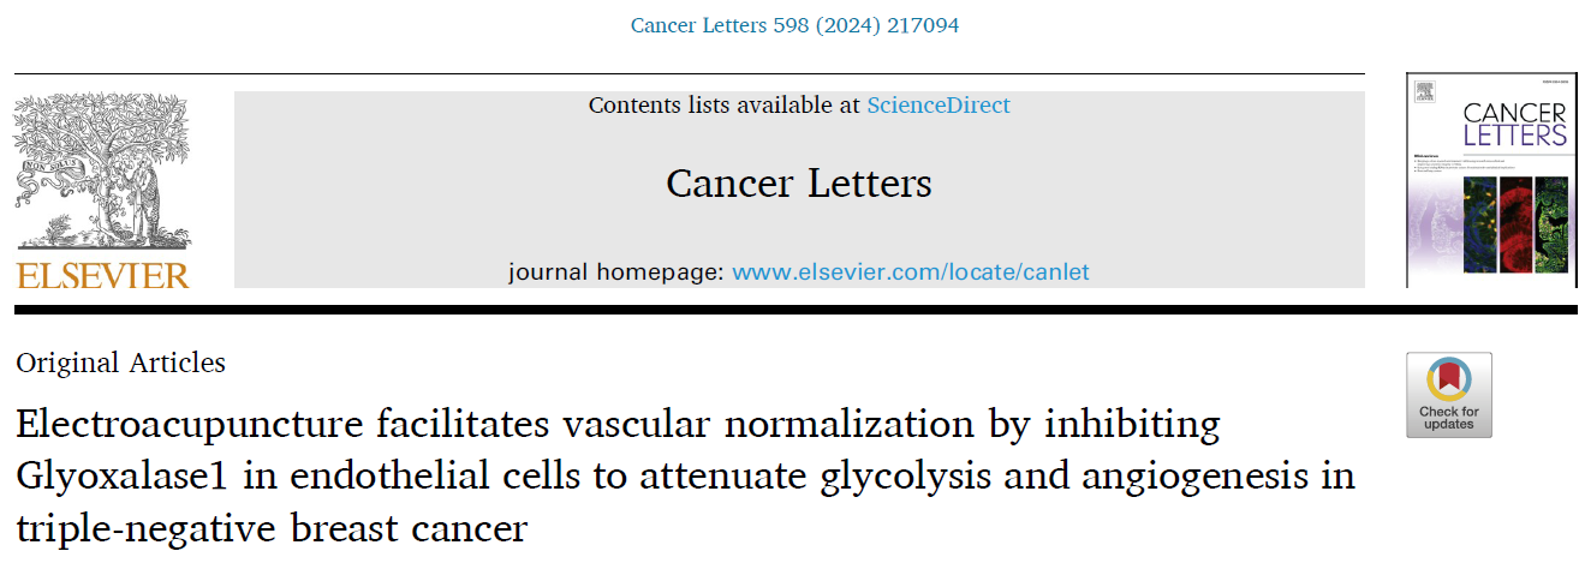Screen dimensions: 1586x570
Task: Click the Contents lists available at text
Action: 723,105
